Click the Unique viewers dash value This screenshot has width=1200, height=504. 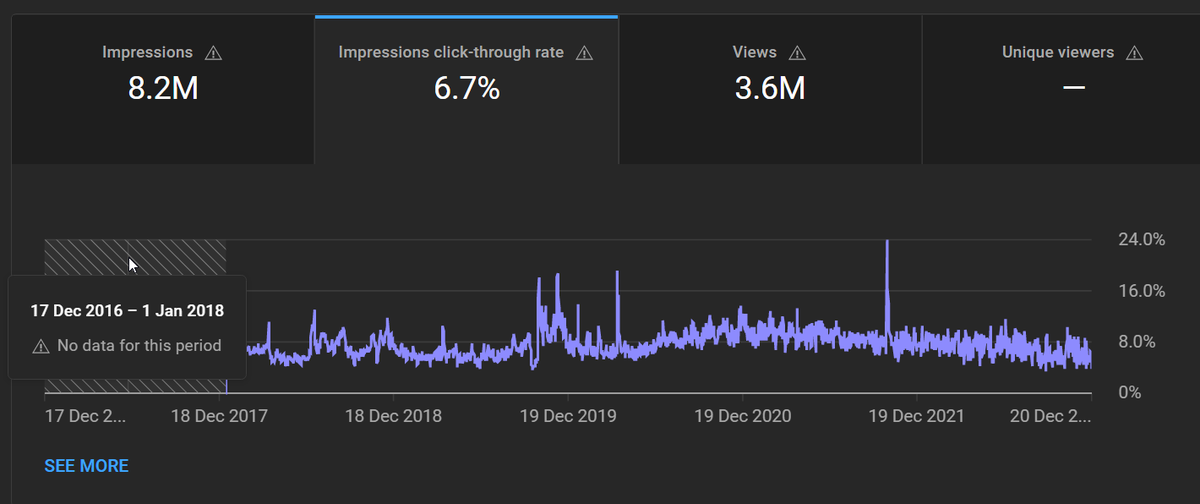coord(1073,88)
